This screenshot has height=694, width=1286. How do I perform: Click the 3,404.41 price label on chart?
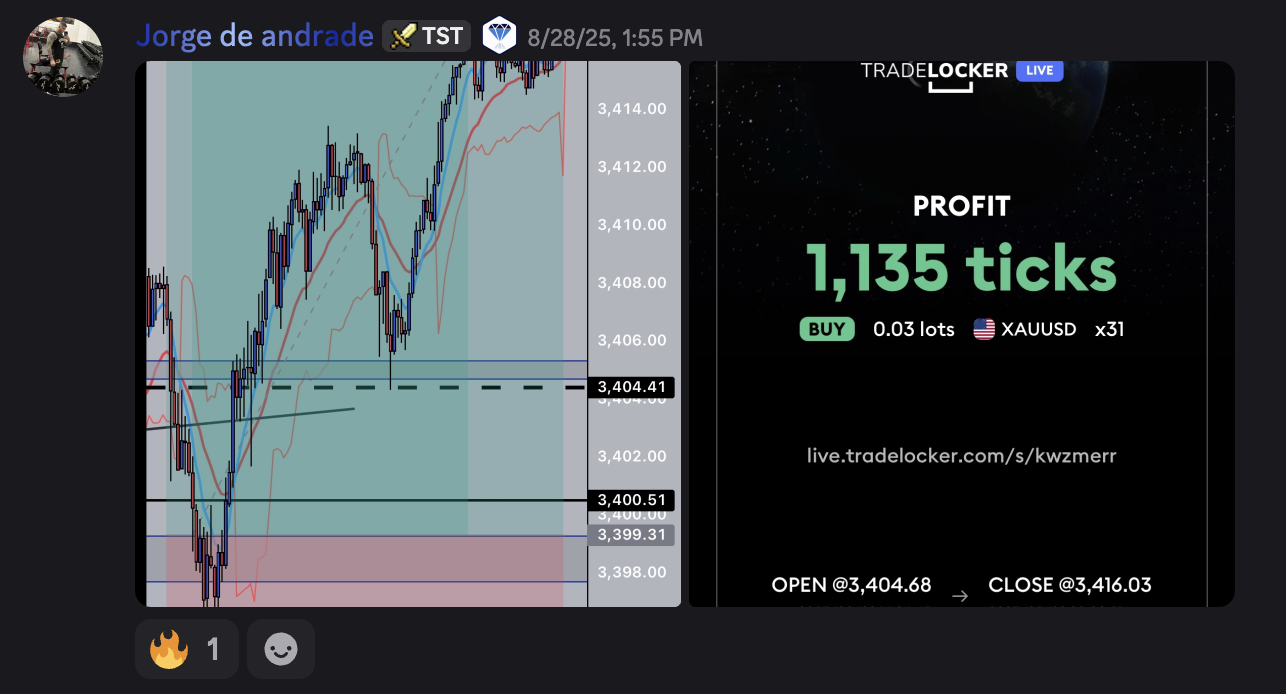click(632, 387)
